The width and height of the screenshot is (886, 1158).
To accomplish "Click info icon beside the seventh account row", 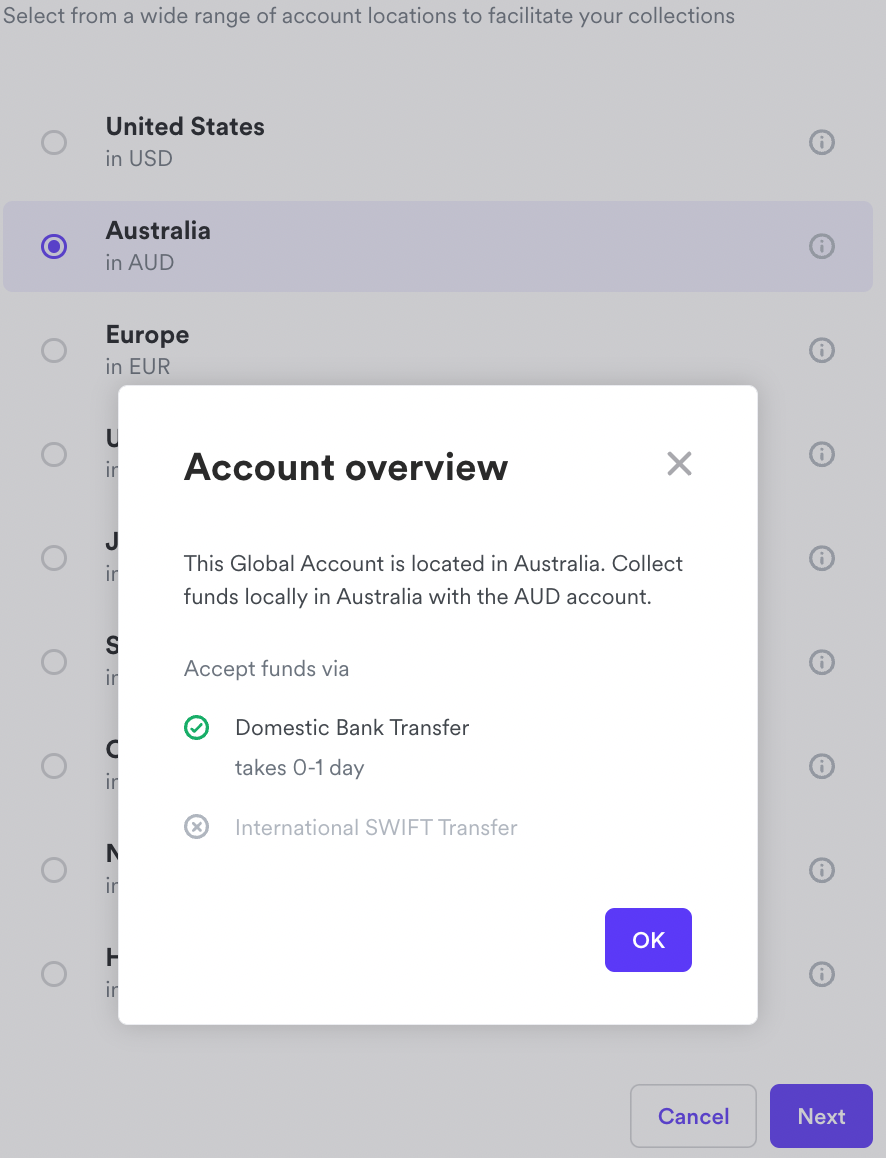I will [822, 767].
